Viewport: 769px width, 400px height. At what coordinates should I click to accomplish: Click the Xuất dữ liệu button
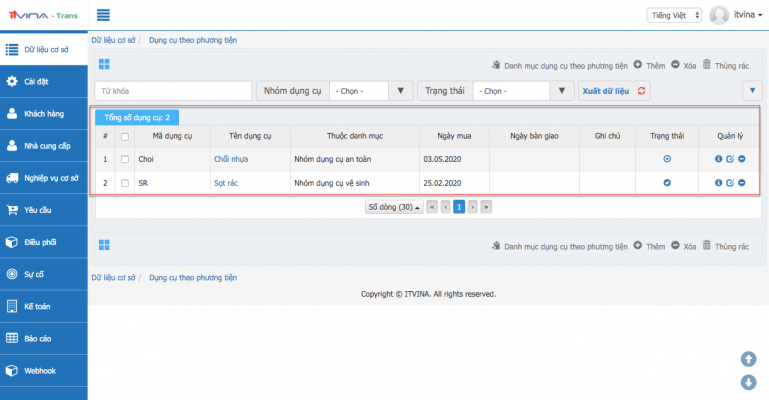[604, 91]
